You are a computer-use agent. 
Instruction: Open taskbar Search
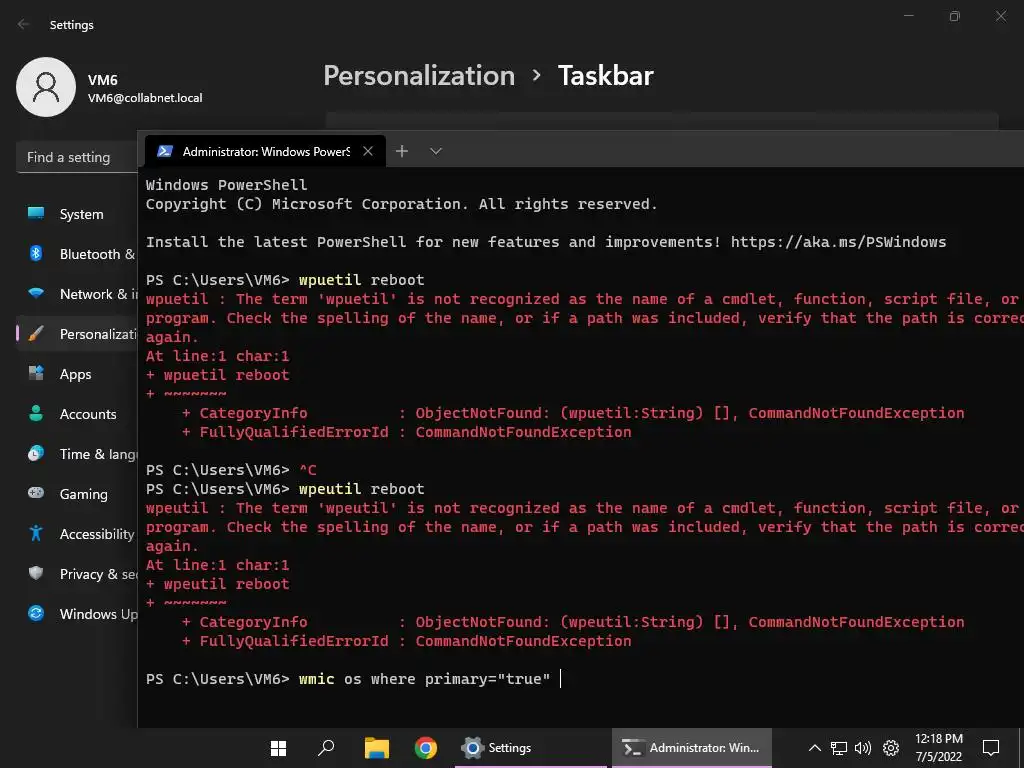pyautogui.click(x=326, y=748)
